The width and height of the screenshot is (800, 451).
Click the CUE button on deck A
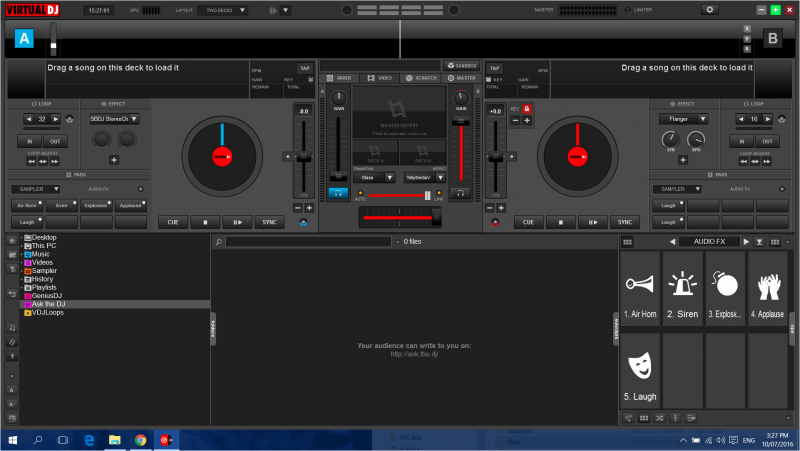click(173, 222)
